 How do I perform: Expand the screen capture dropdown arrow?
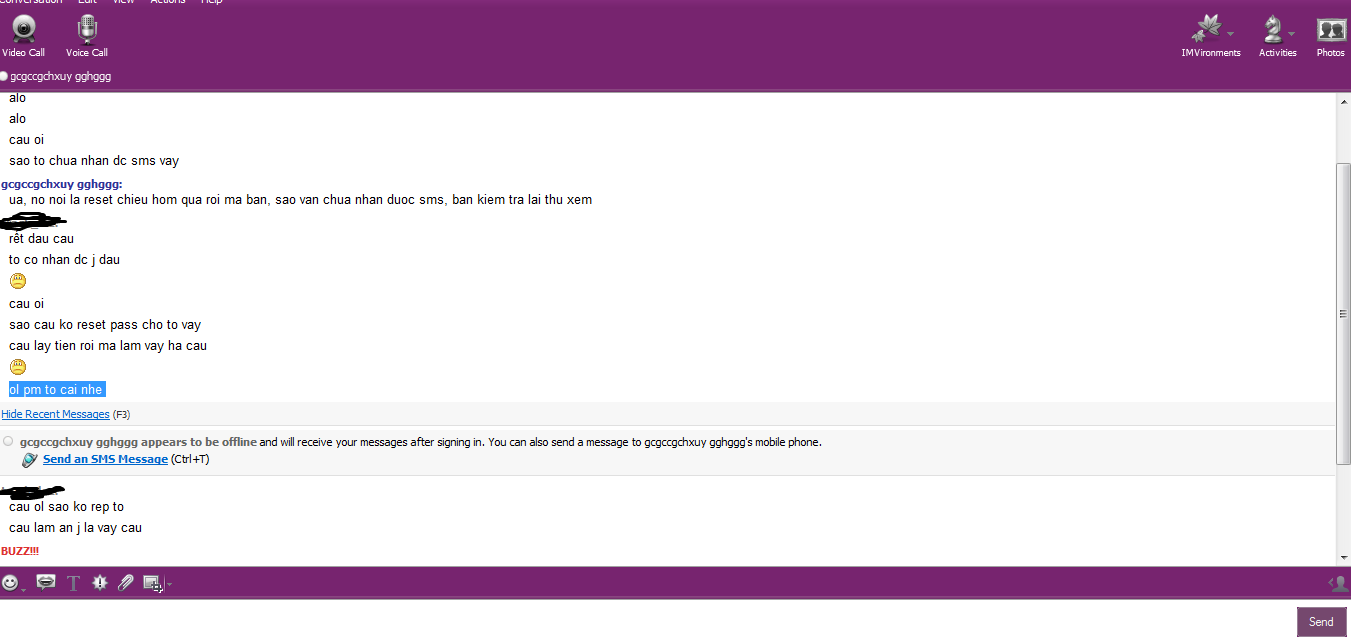point(169,584)
